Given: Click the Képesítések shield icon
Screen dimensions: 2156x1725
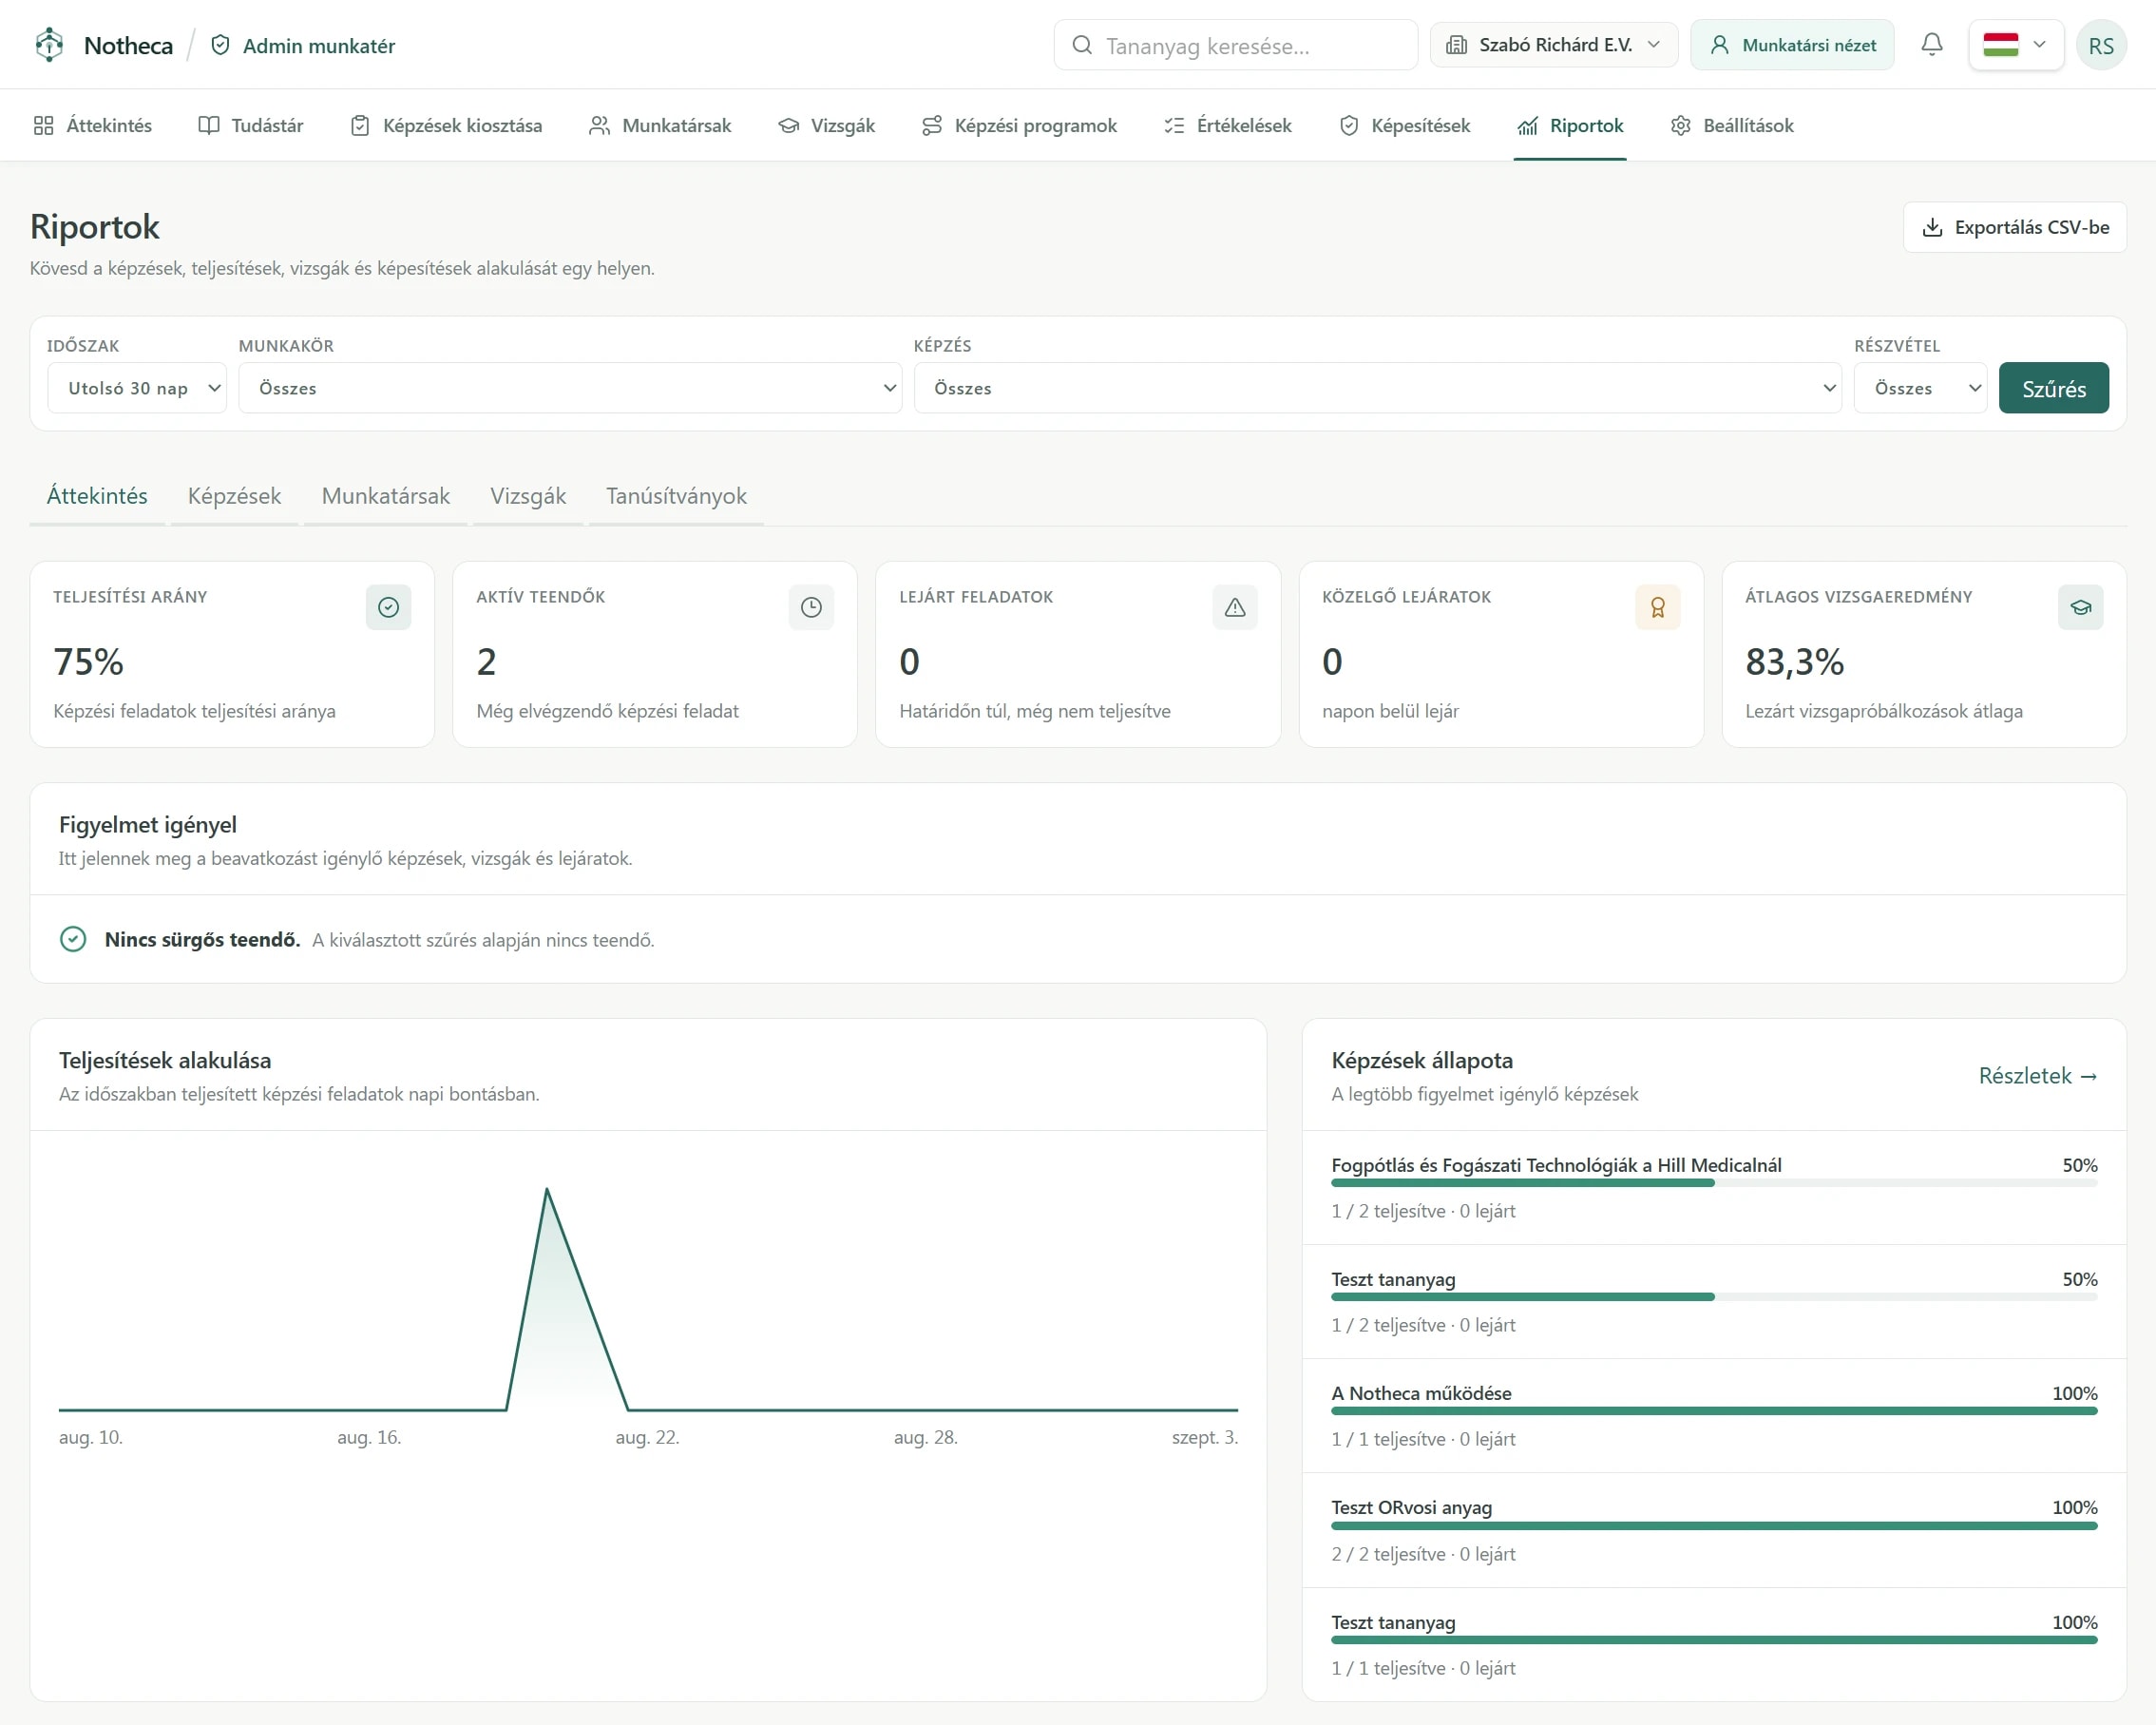Looking at the screenshot, I should pos(1348,125).
